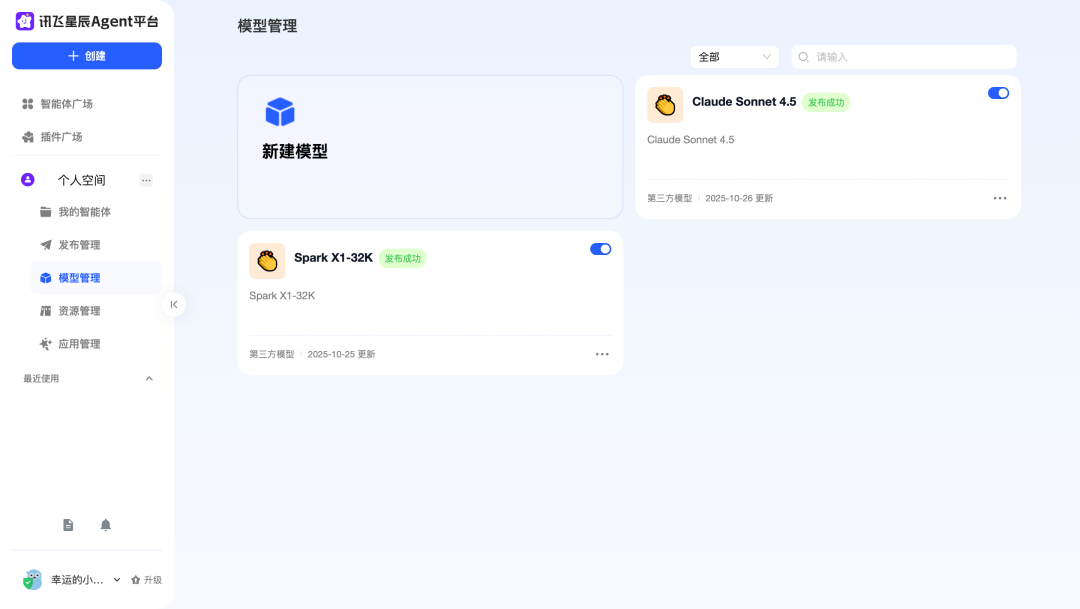Click 第三方模型 label on the Spark card

point(271,354)
